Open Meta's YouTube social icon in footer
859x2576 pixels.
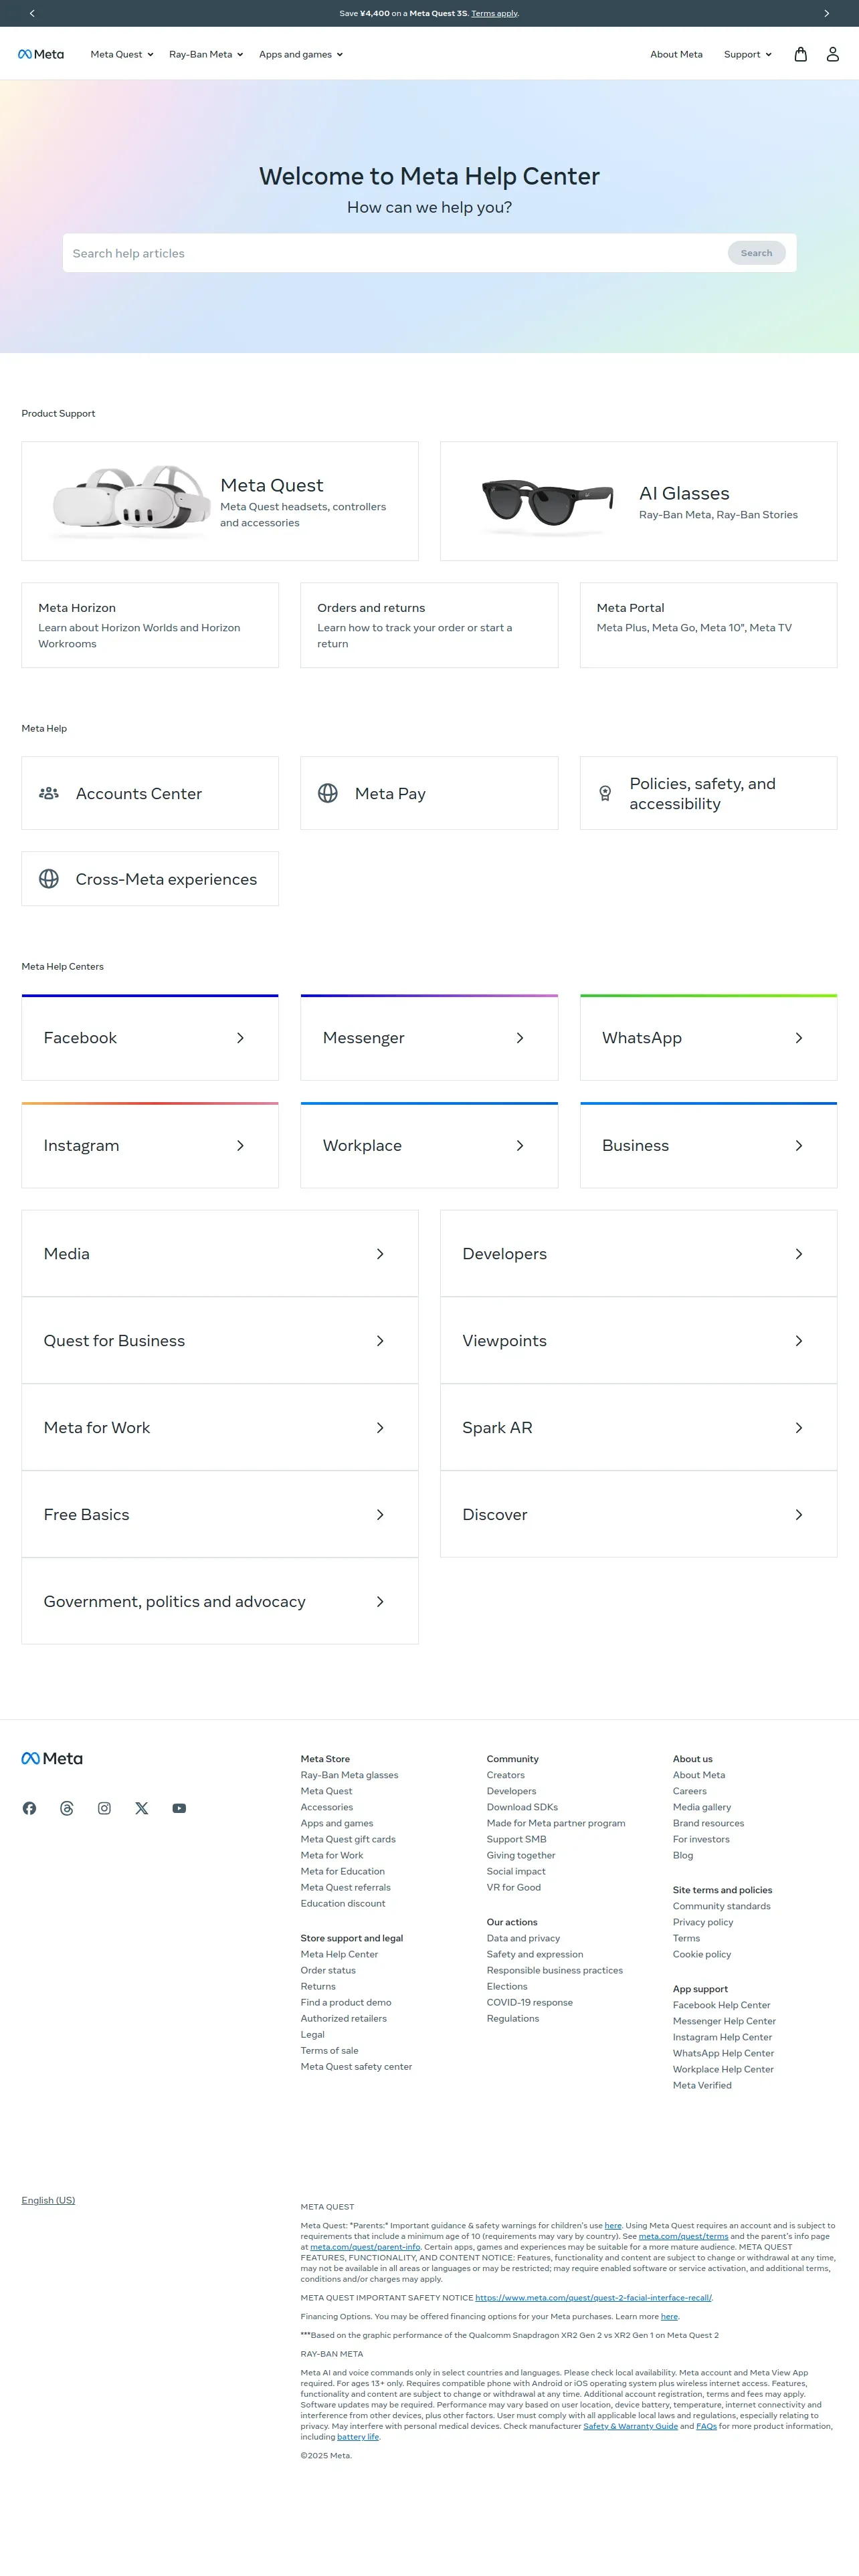(179, 1808)
